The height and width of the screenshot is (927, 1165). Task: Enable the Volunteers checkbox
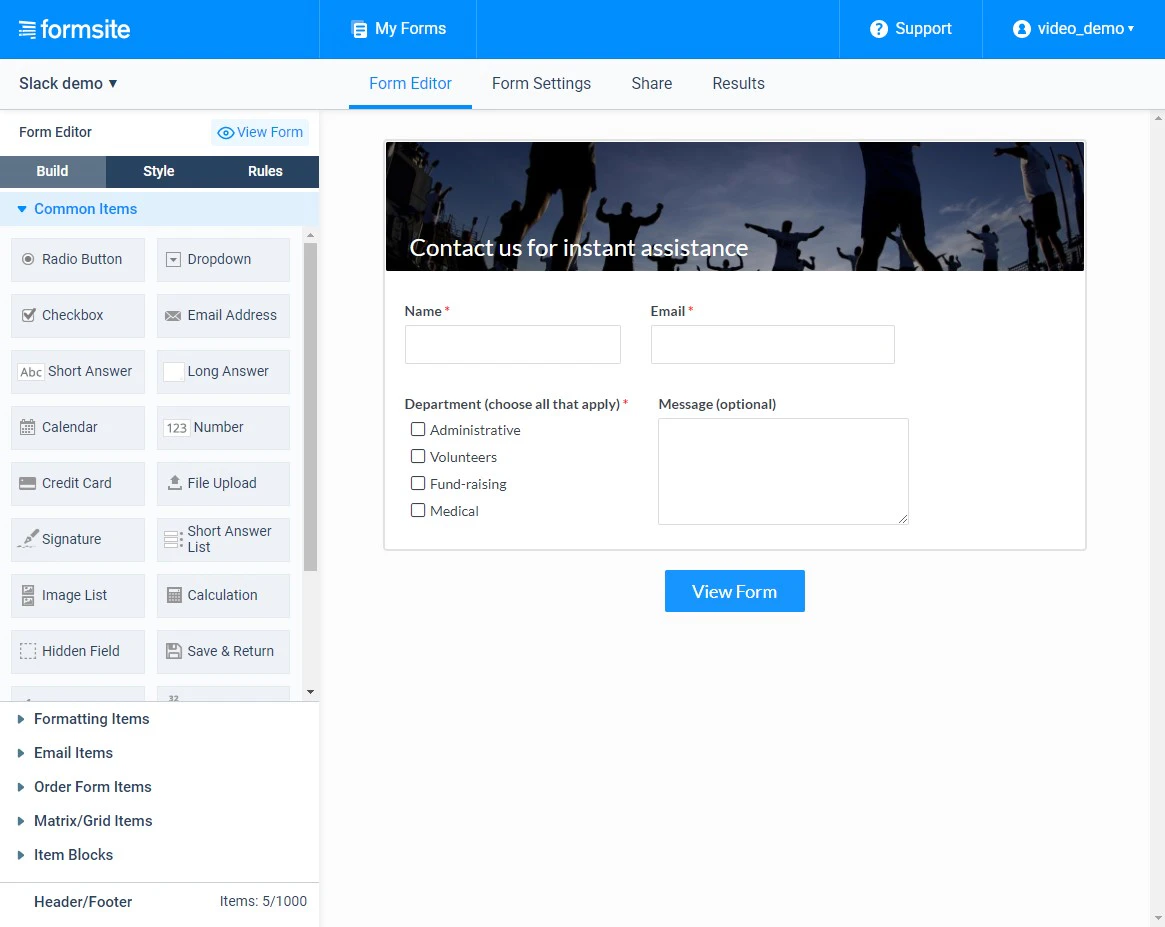click(418, 456)
